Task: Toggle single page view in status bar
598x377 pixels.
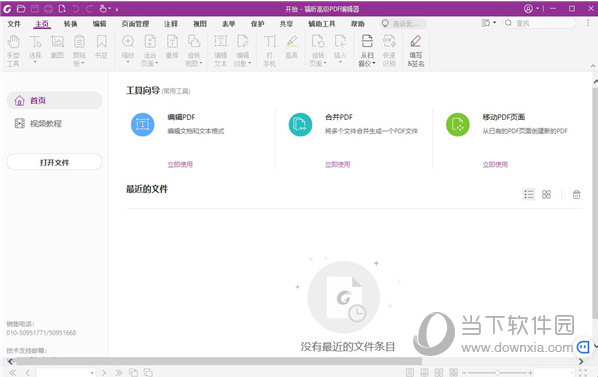Action: click(410, 372)
